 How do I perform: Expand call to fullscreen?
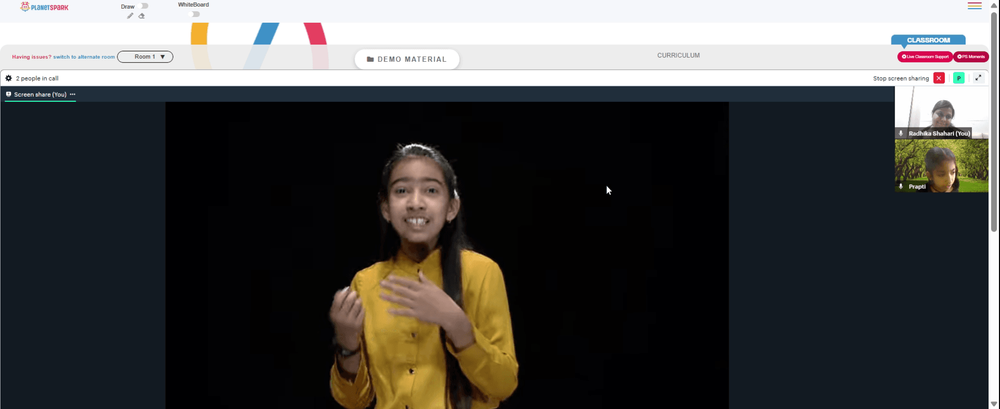pyautogui.click(x=979, y=78)
